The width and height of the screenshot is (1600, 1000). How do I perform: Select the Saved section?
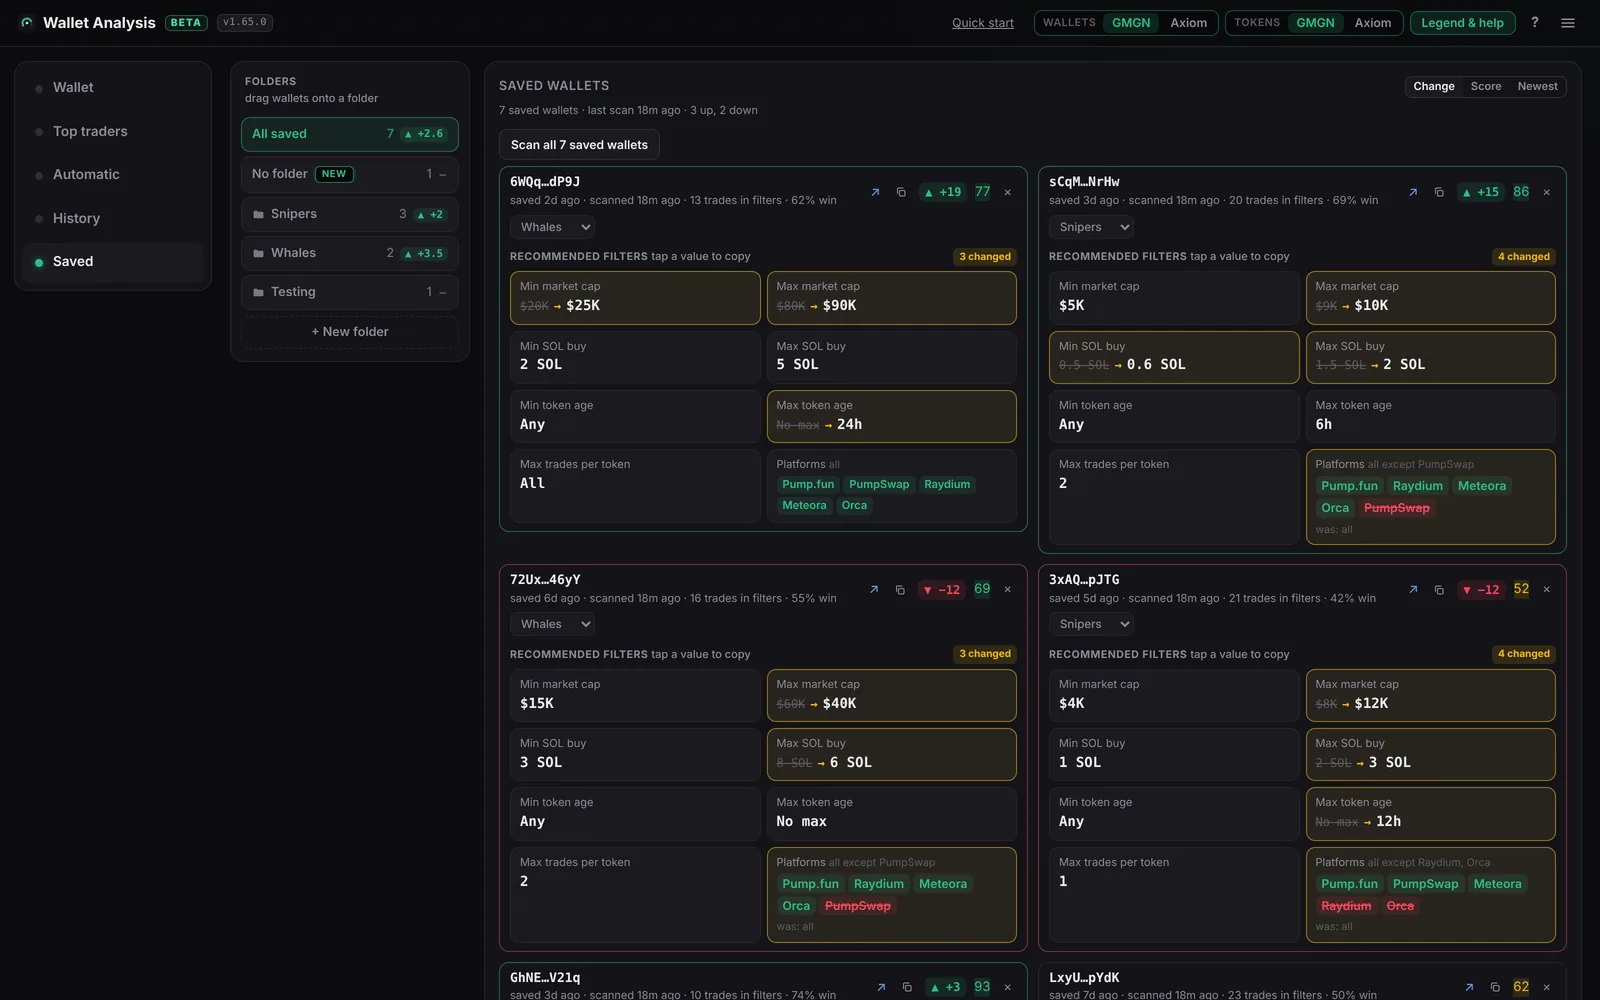coord(113,262)
